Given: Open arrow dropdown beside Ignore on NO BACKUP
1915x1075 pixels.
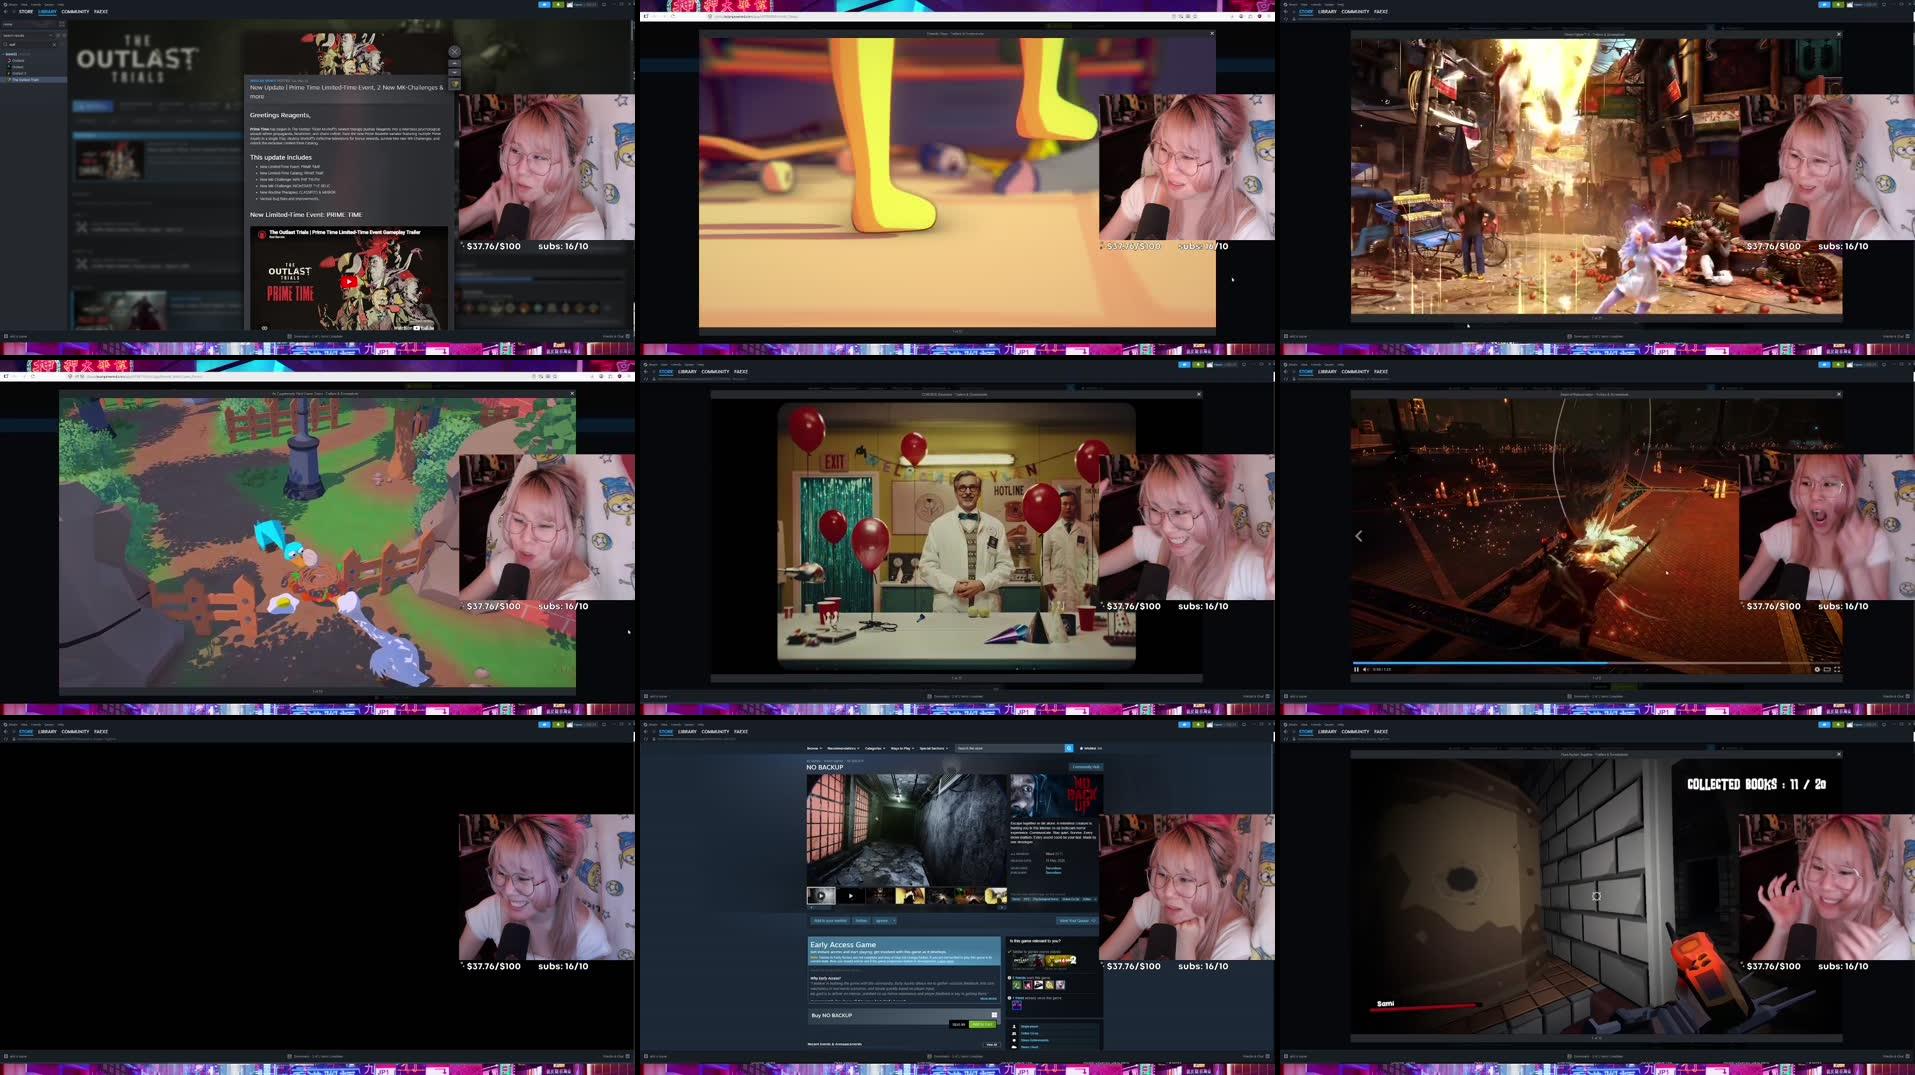Looking at the screenshot, I should (894, 920).
